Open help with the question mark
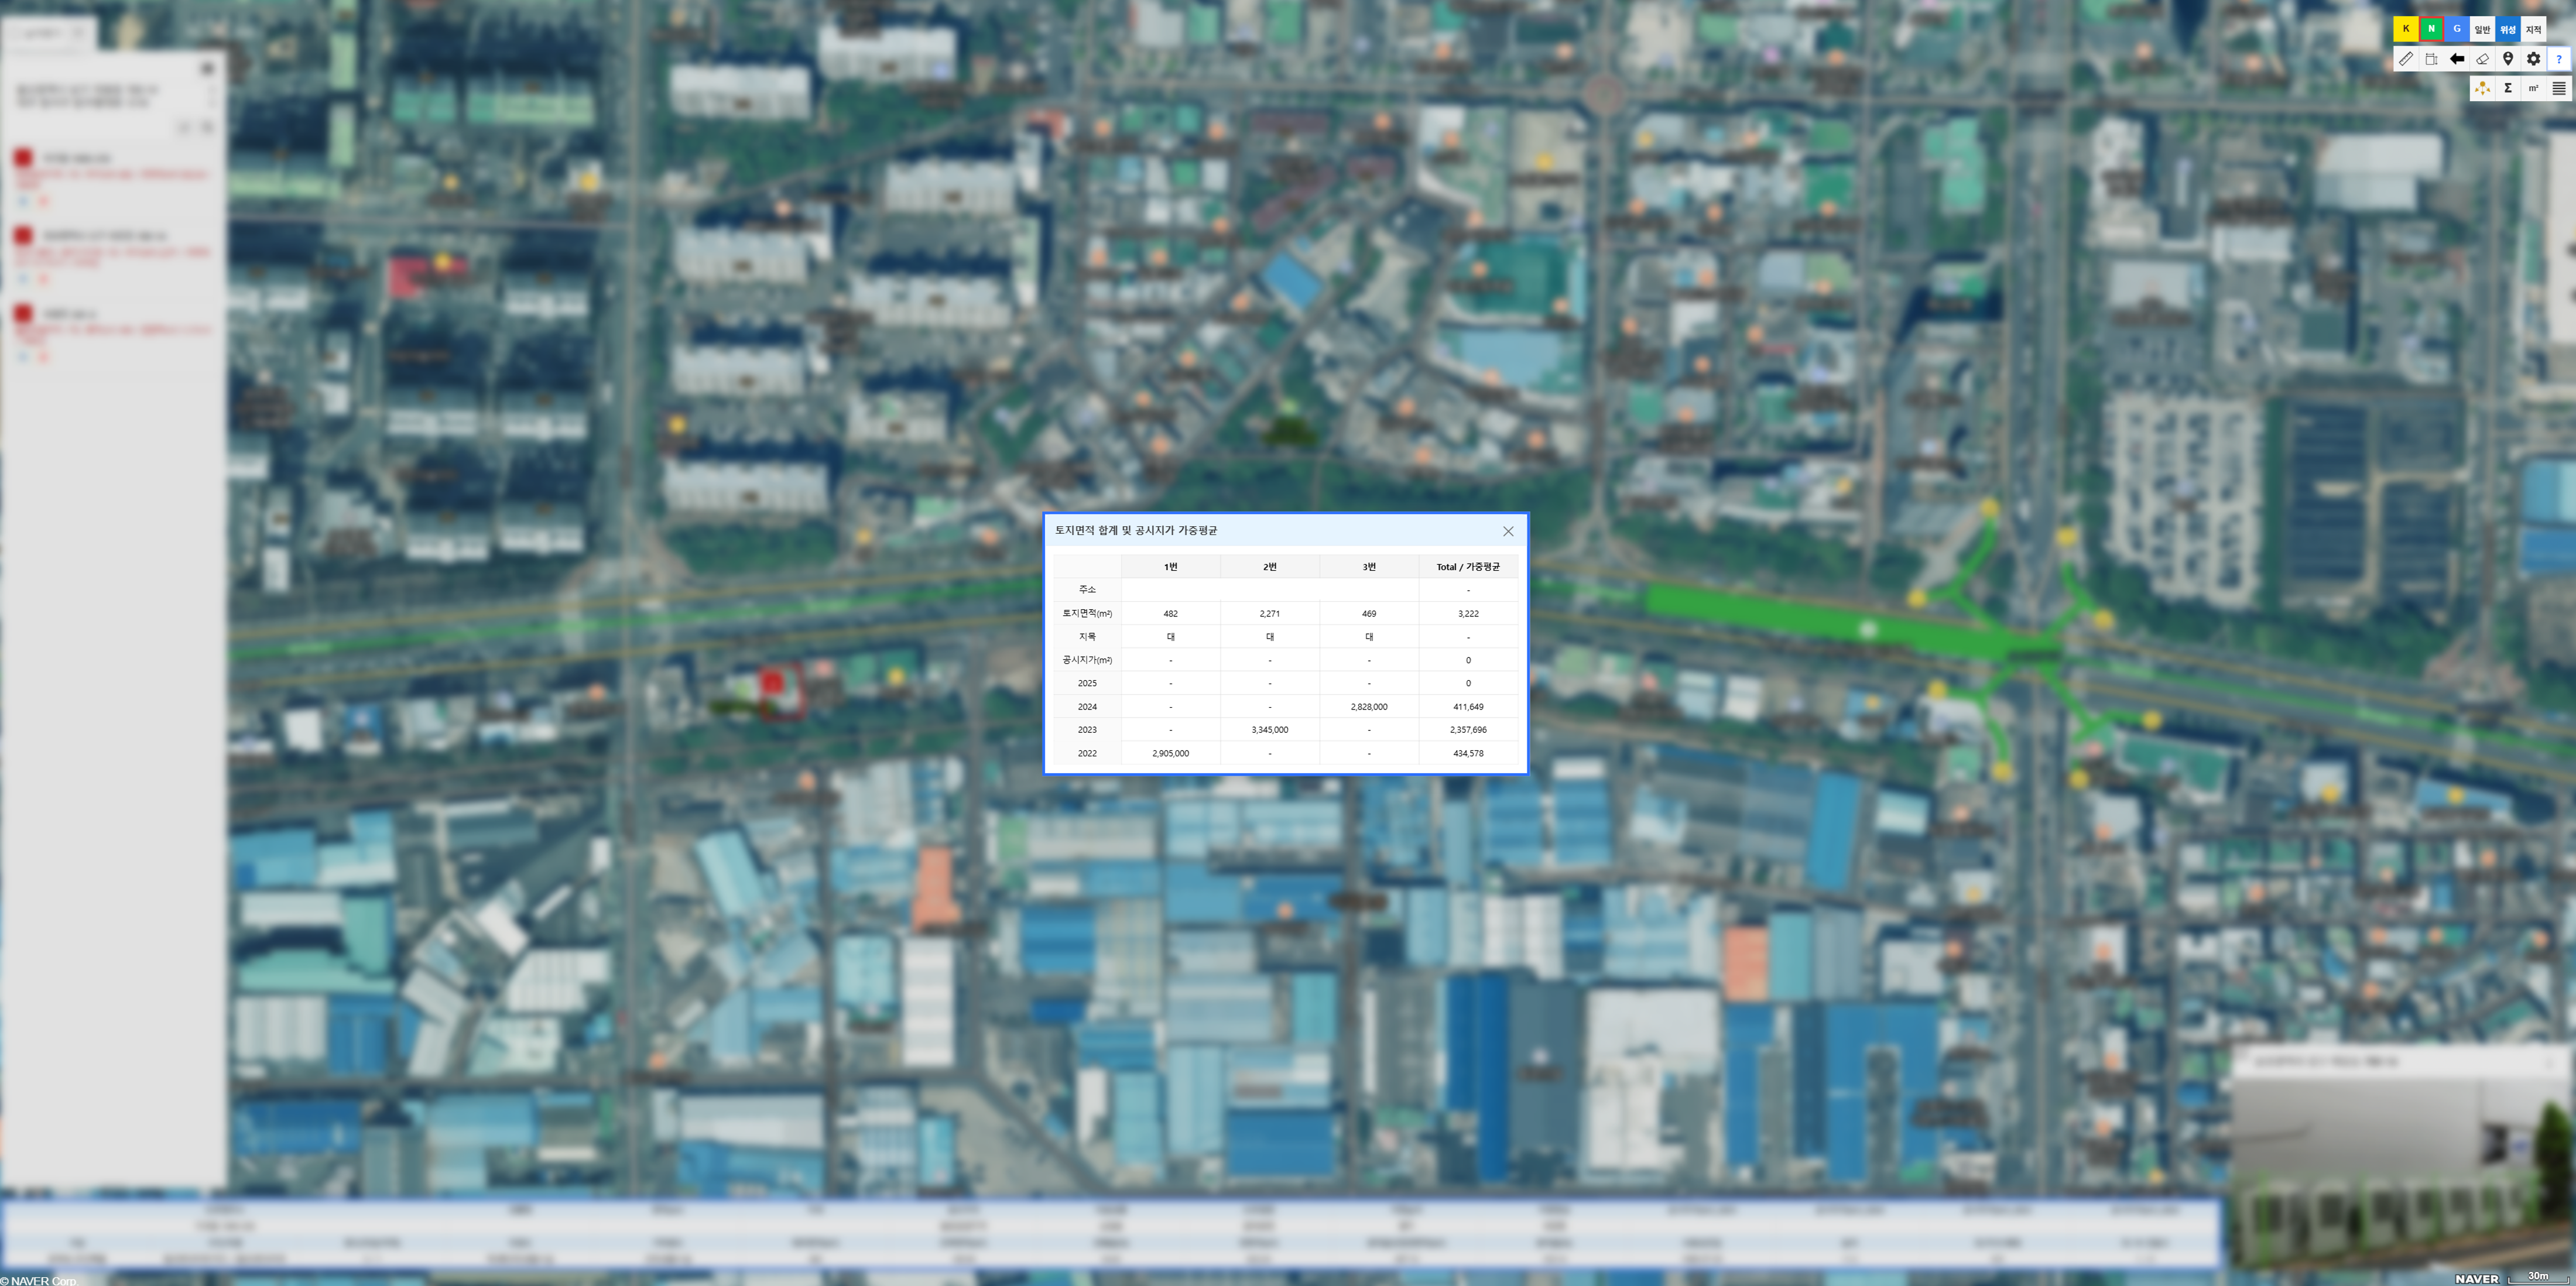Screen dimensions: 2576x1286 click(2559, 59)
